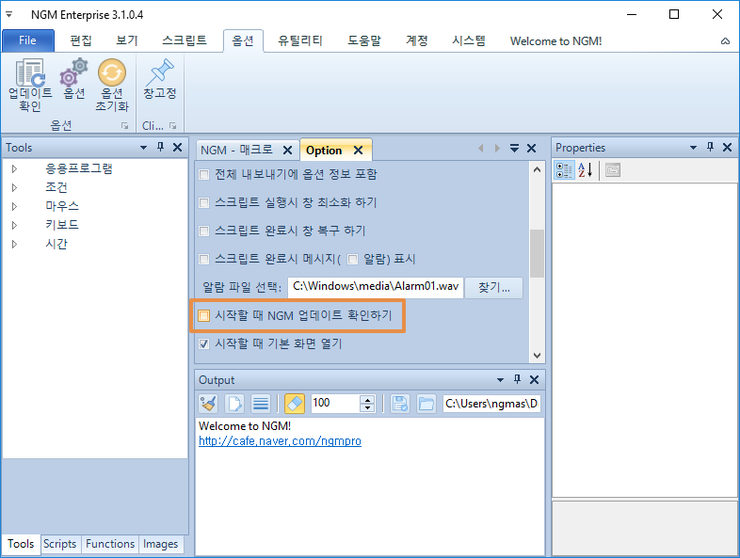Click the Property Pages icon

(613, 170)
